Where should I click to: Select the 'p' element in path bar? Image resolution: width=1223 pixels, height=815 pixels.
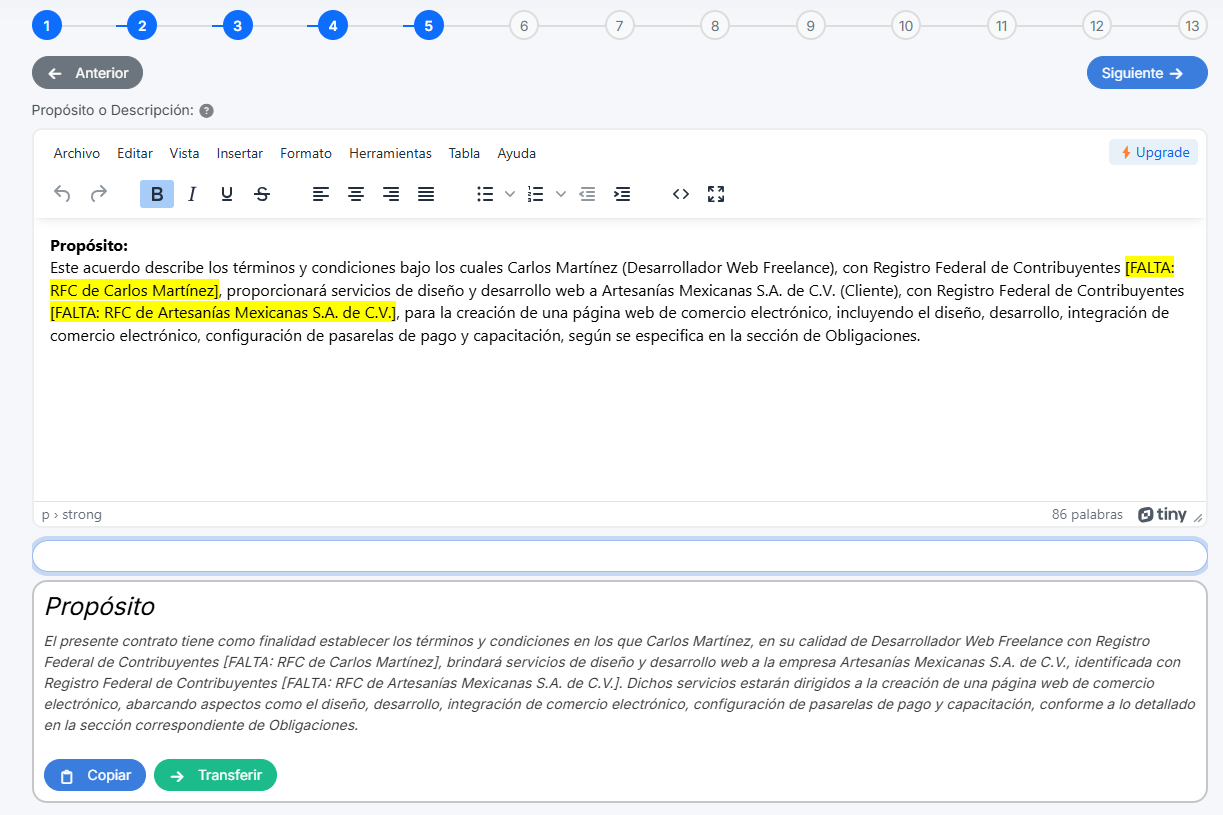[x=45, y=515]
